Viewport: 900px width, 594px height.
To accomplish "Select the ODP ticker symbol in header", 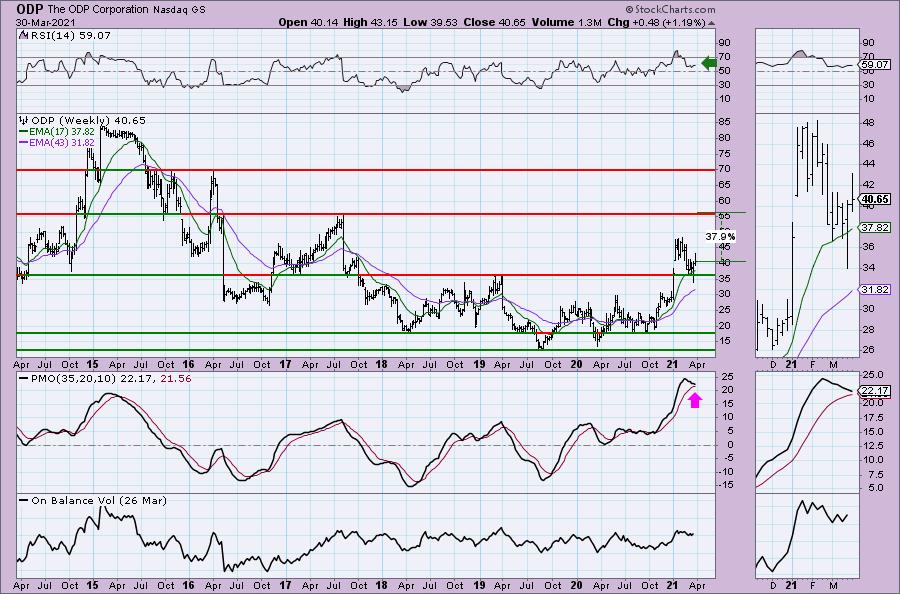I will [28, 9].
